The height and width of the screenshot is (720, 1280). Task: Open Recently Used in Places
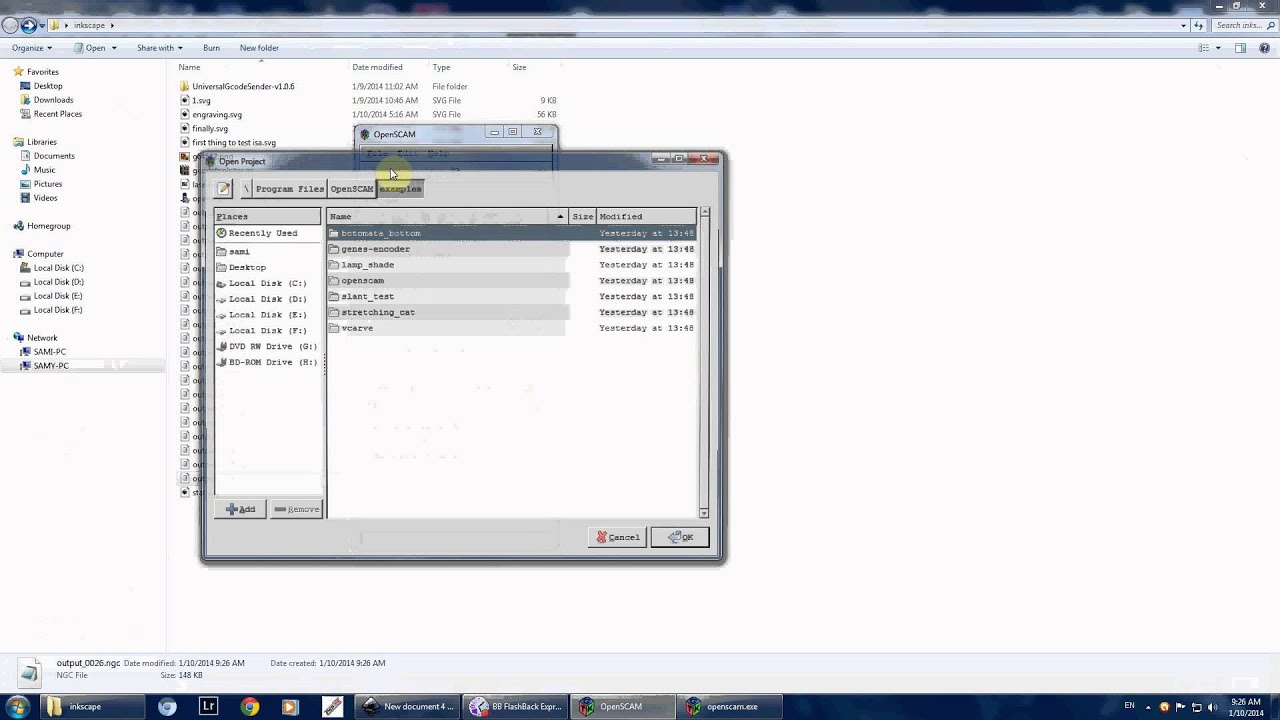263,233
